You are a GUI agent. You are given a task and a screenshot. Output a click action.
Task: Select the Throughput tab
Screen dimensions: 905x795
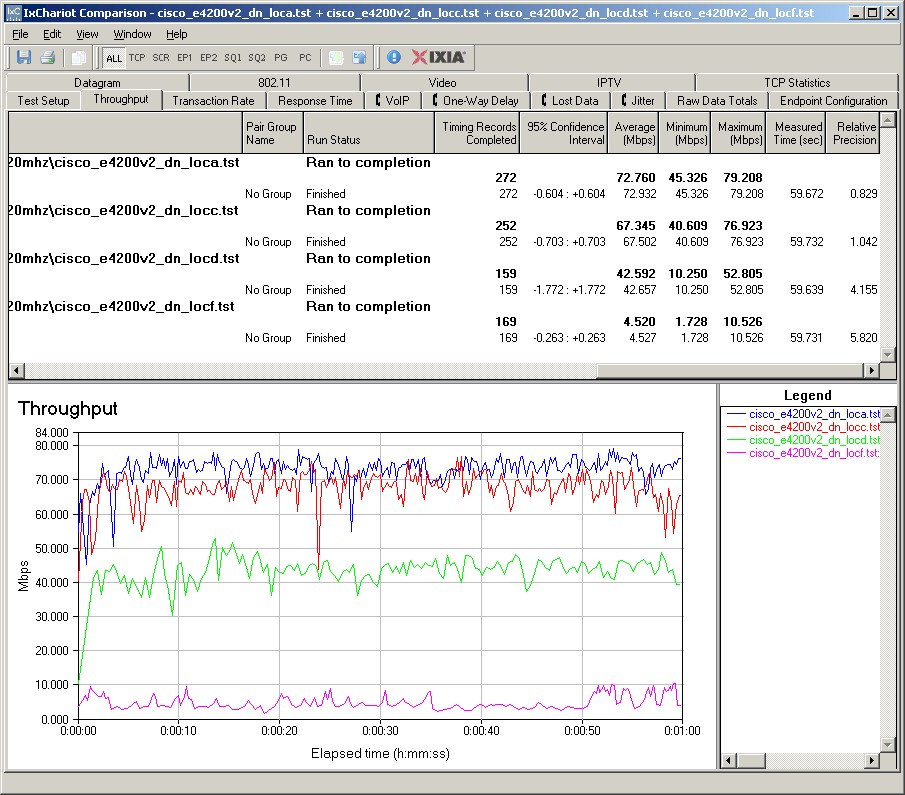click(121, 99)
